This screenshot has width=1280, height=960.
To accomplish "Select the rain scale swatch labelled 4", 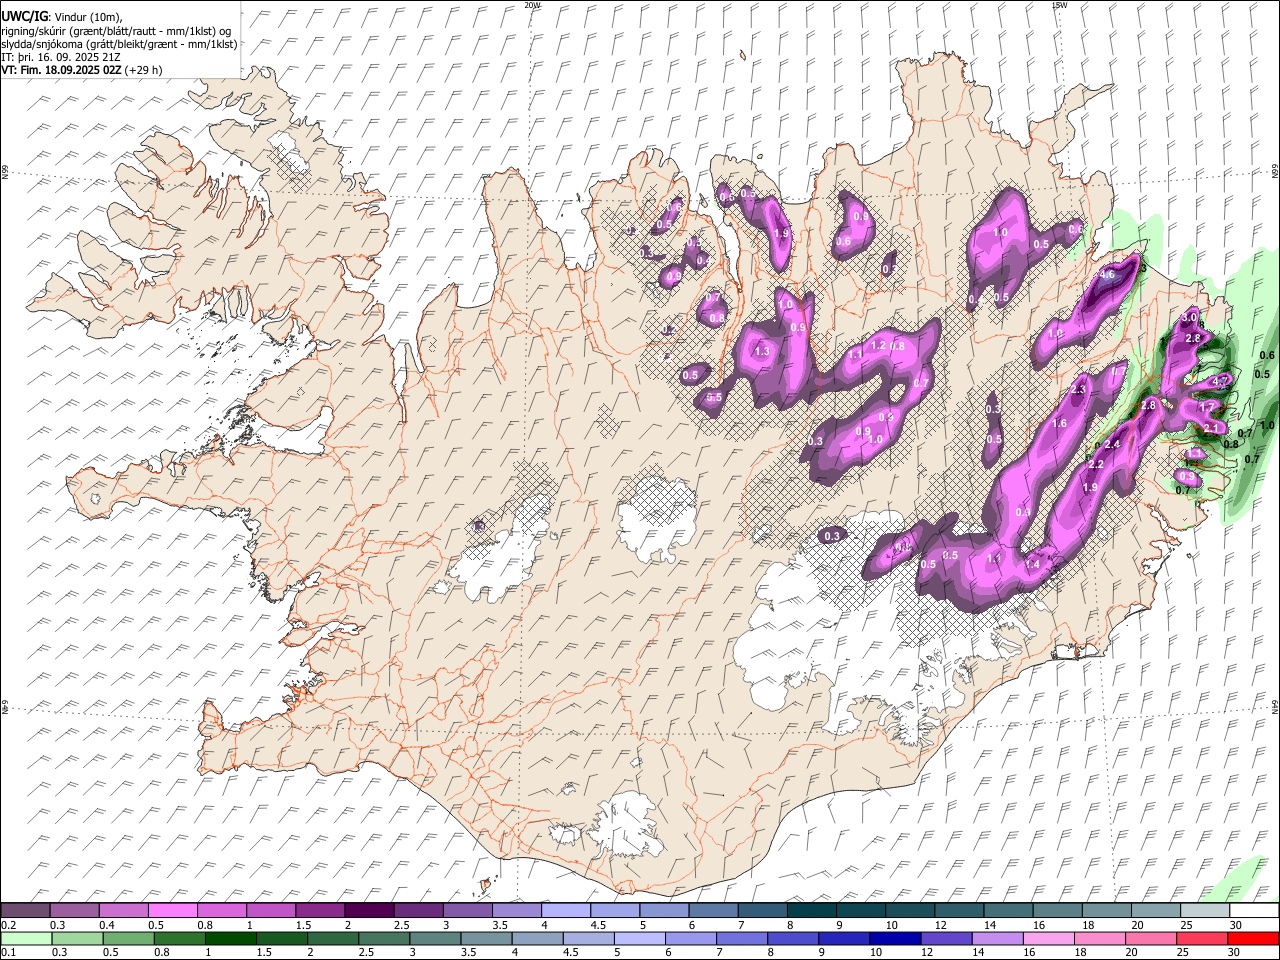I will click(537, 939).
